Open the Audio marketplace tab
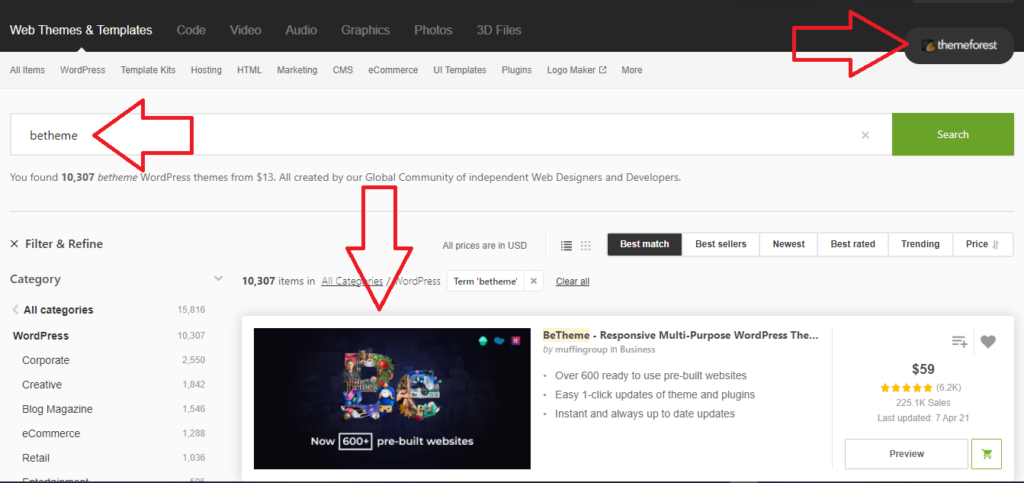Image resolution: width=1024 pixels, height=483 pixels. tap(301, 30)
